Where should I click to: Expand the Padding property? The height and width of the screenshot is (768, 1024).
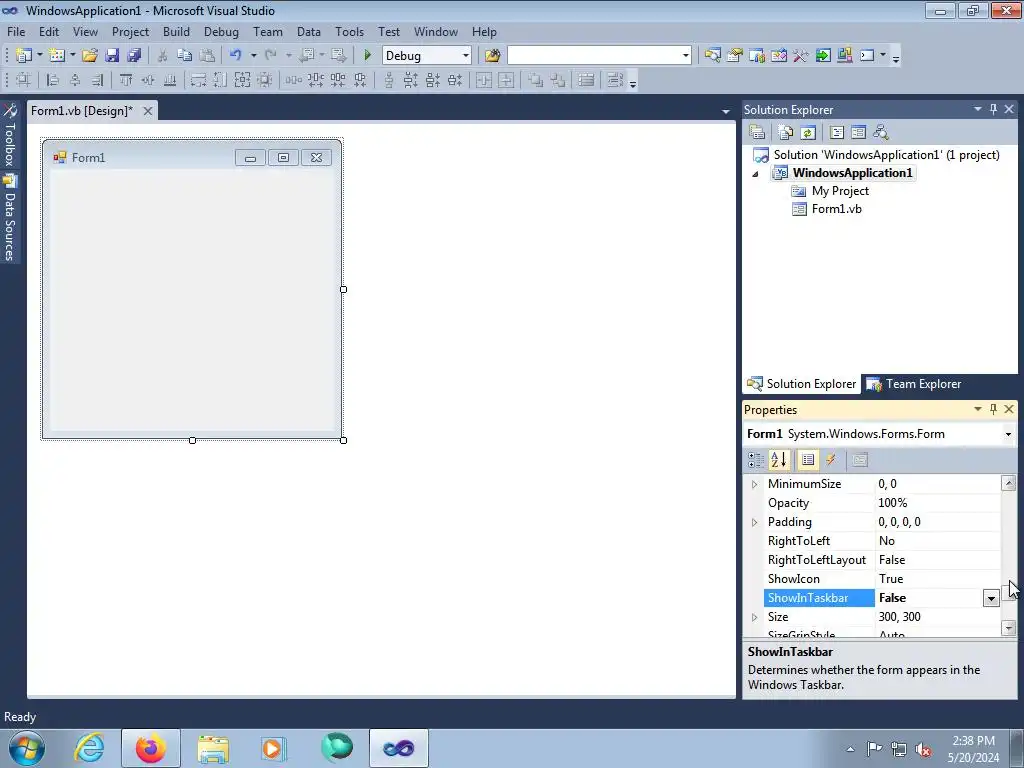pyautogui.click(x=754, y=522)
